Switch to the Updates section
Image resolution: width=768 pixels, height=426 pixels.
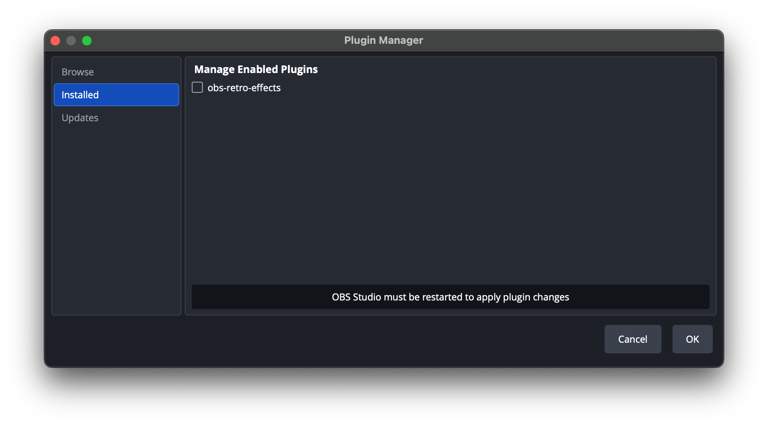click(x=80, y=118)
